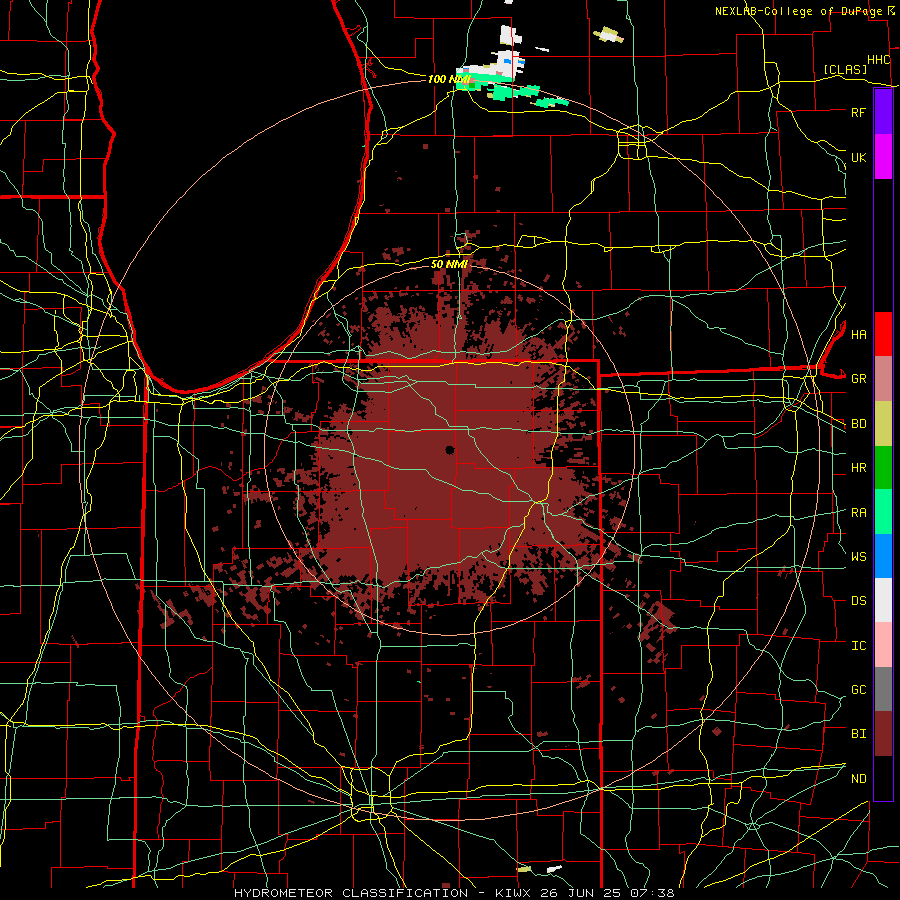Click the BD legend label
Screen dimensions: 900x900
(x=858, y=424)
